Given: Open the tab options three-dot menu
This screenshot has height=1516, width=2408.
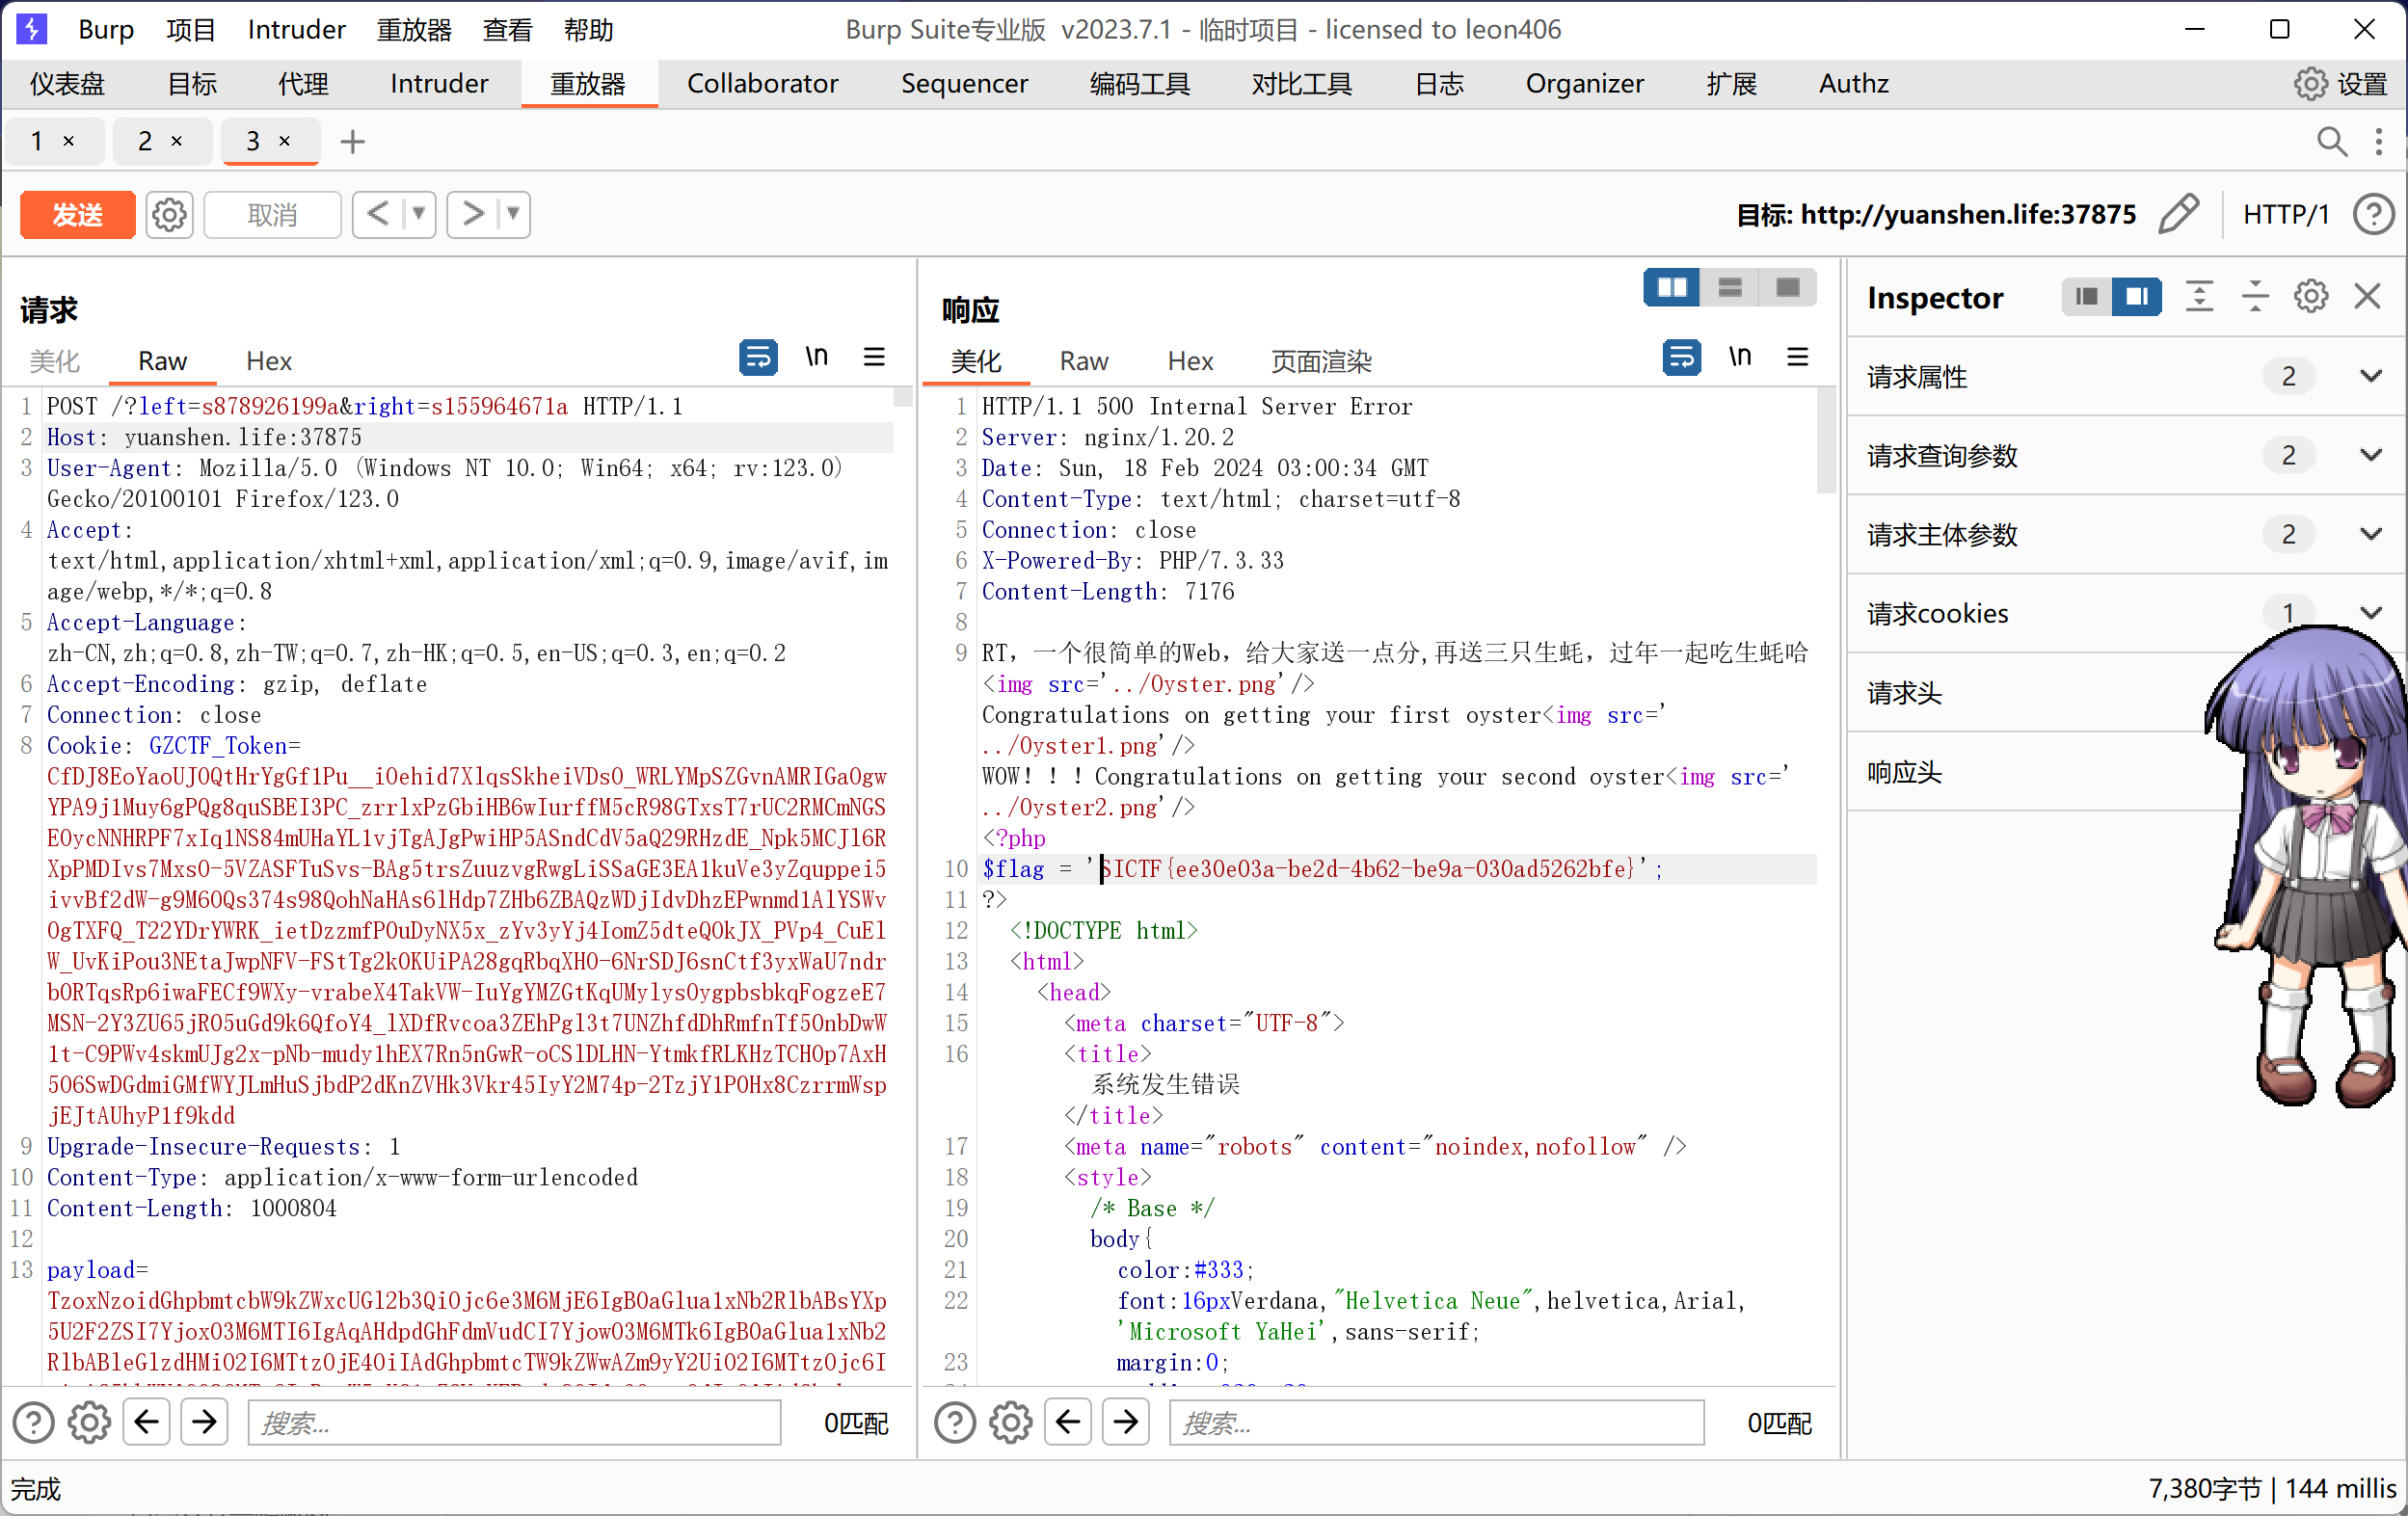Looking at the screenshot, I should (2379, 141).
